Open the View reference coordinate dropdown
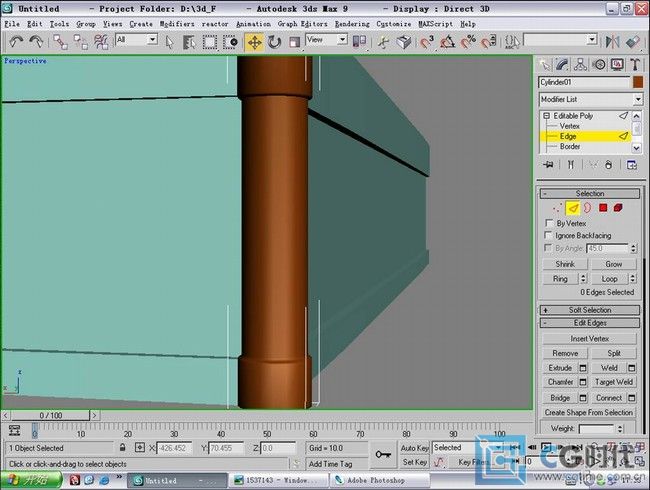 [x=342, y=40]
